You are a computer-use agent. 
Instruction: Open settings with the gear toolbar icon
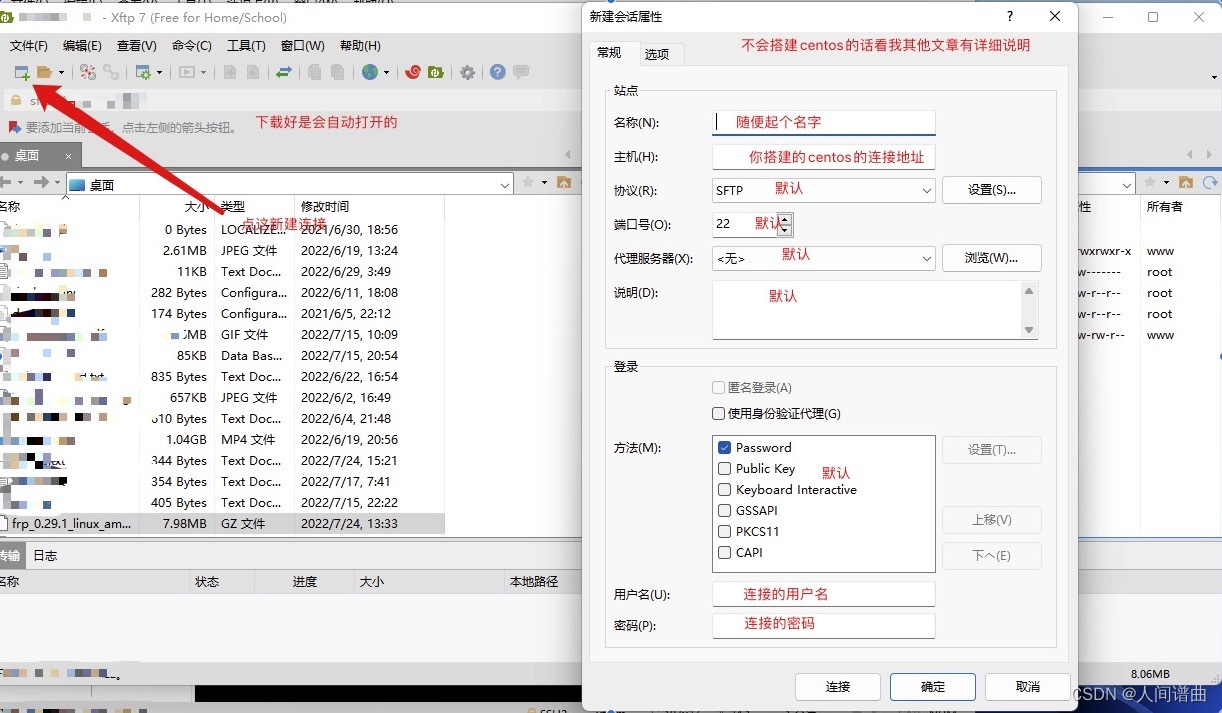point(467,72)
